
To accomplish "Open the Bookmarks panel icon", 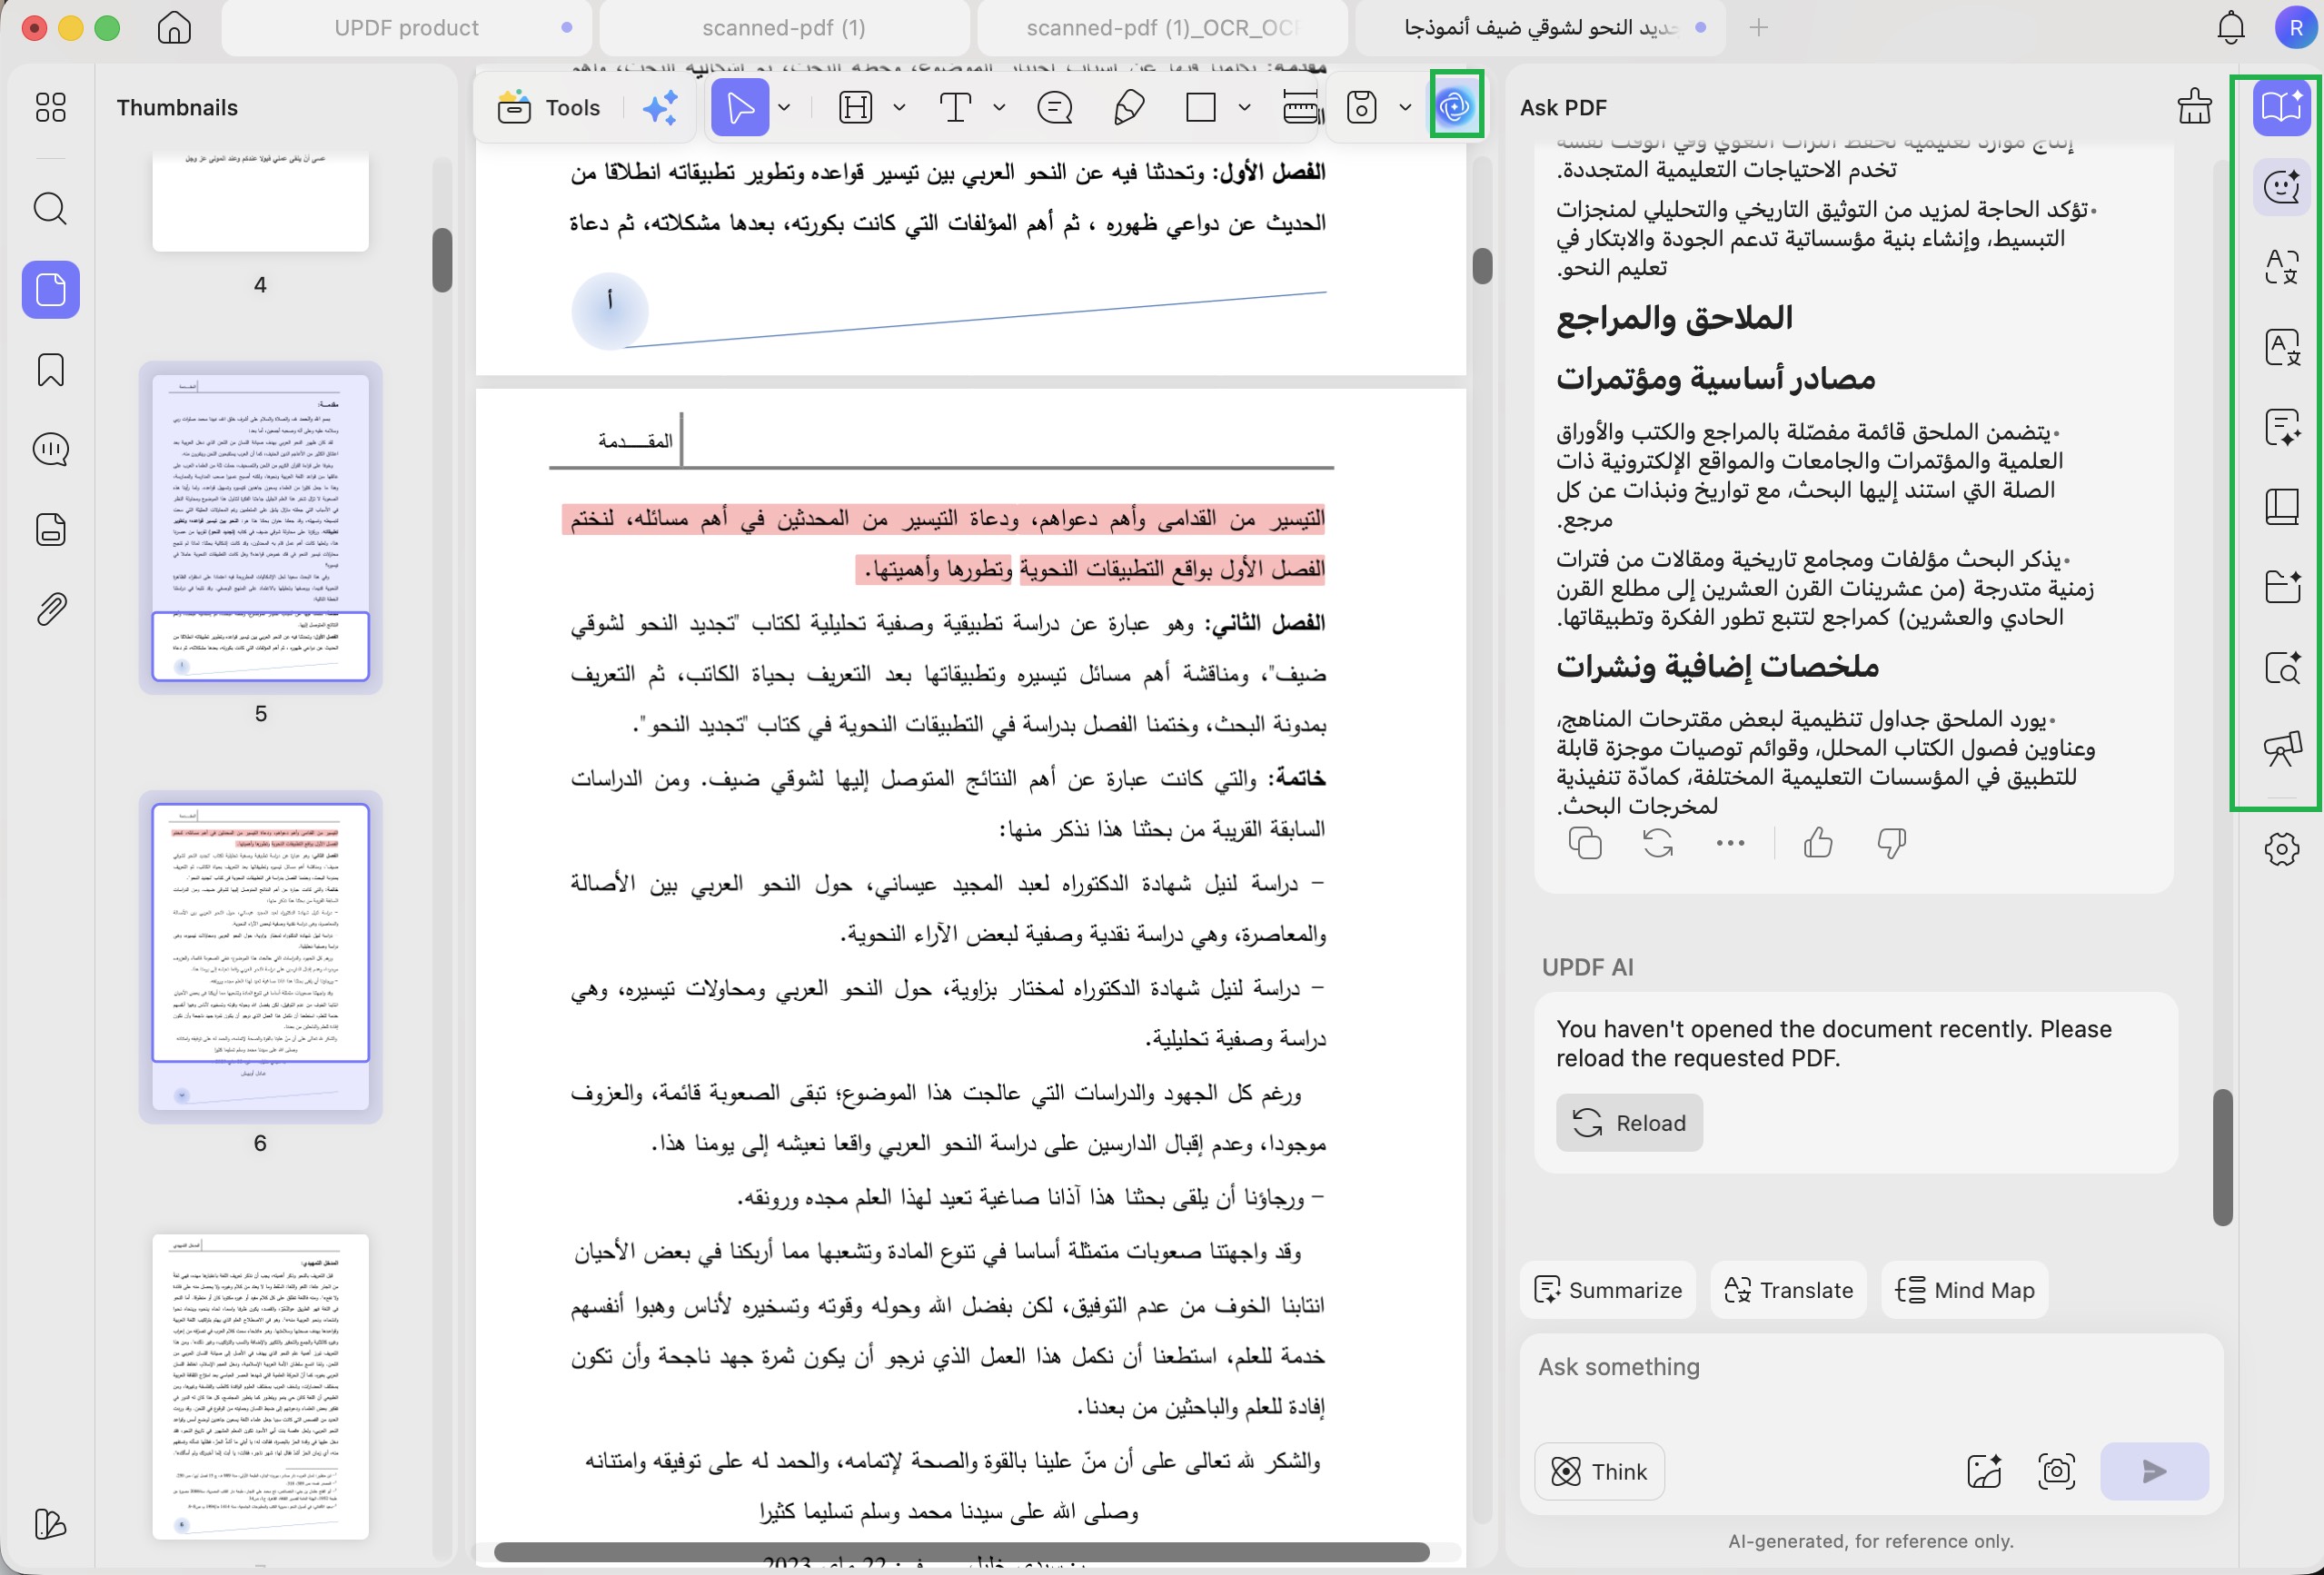I will (x=51, y=370).
